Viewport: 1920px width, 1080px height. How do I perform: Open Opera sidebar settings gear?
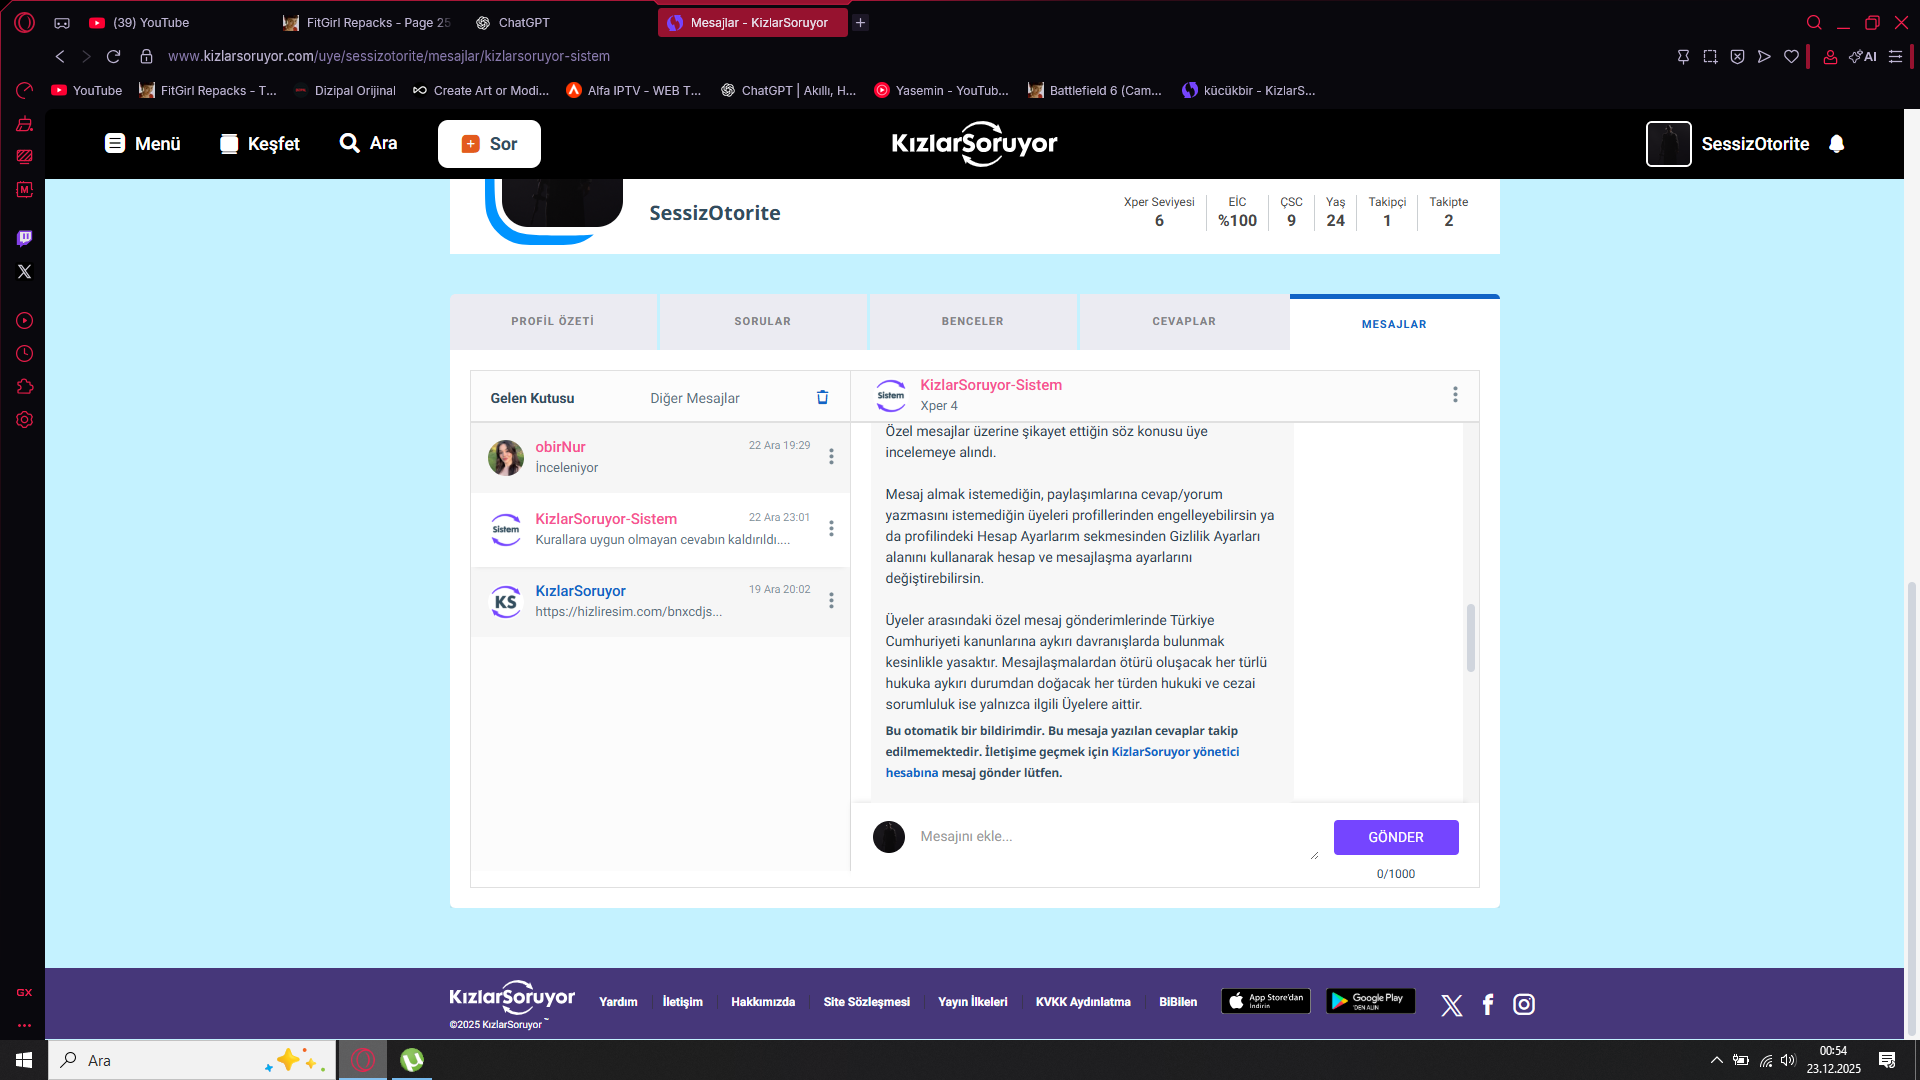point(25,420)
